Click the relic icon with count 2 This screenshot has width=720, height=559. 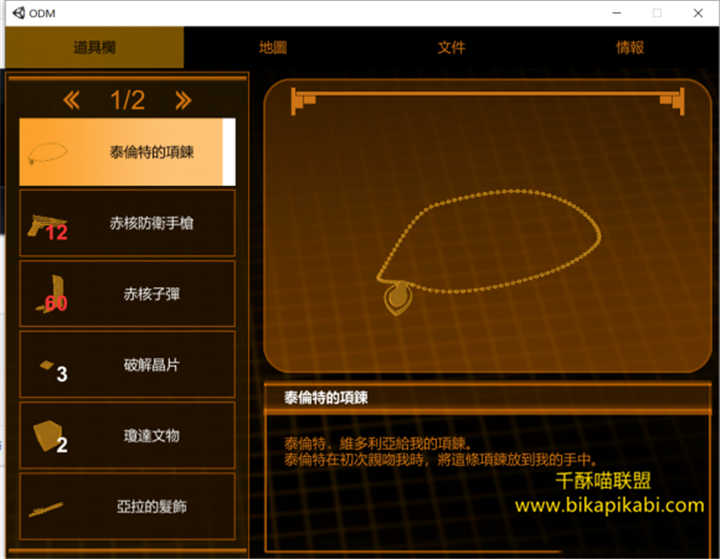click(46, 435)
